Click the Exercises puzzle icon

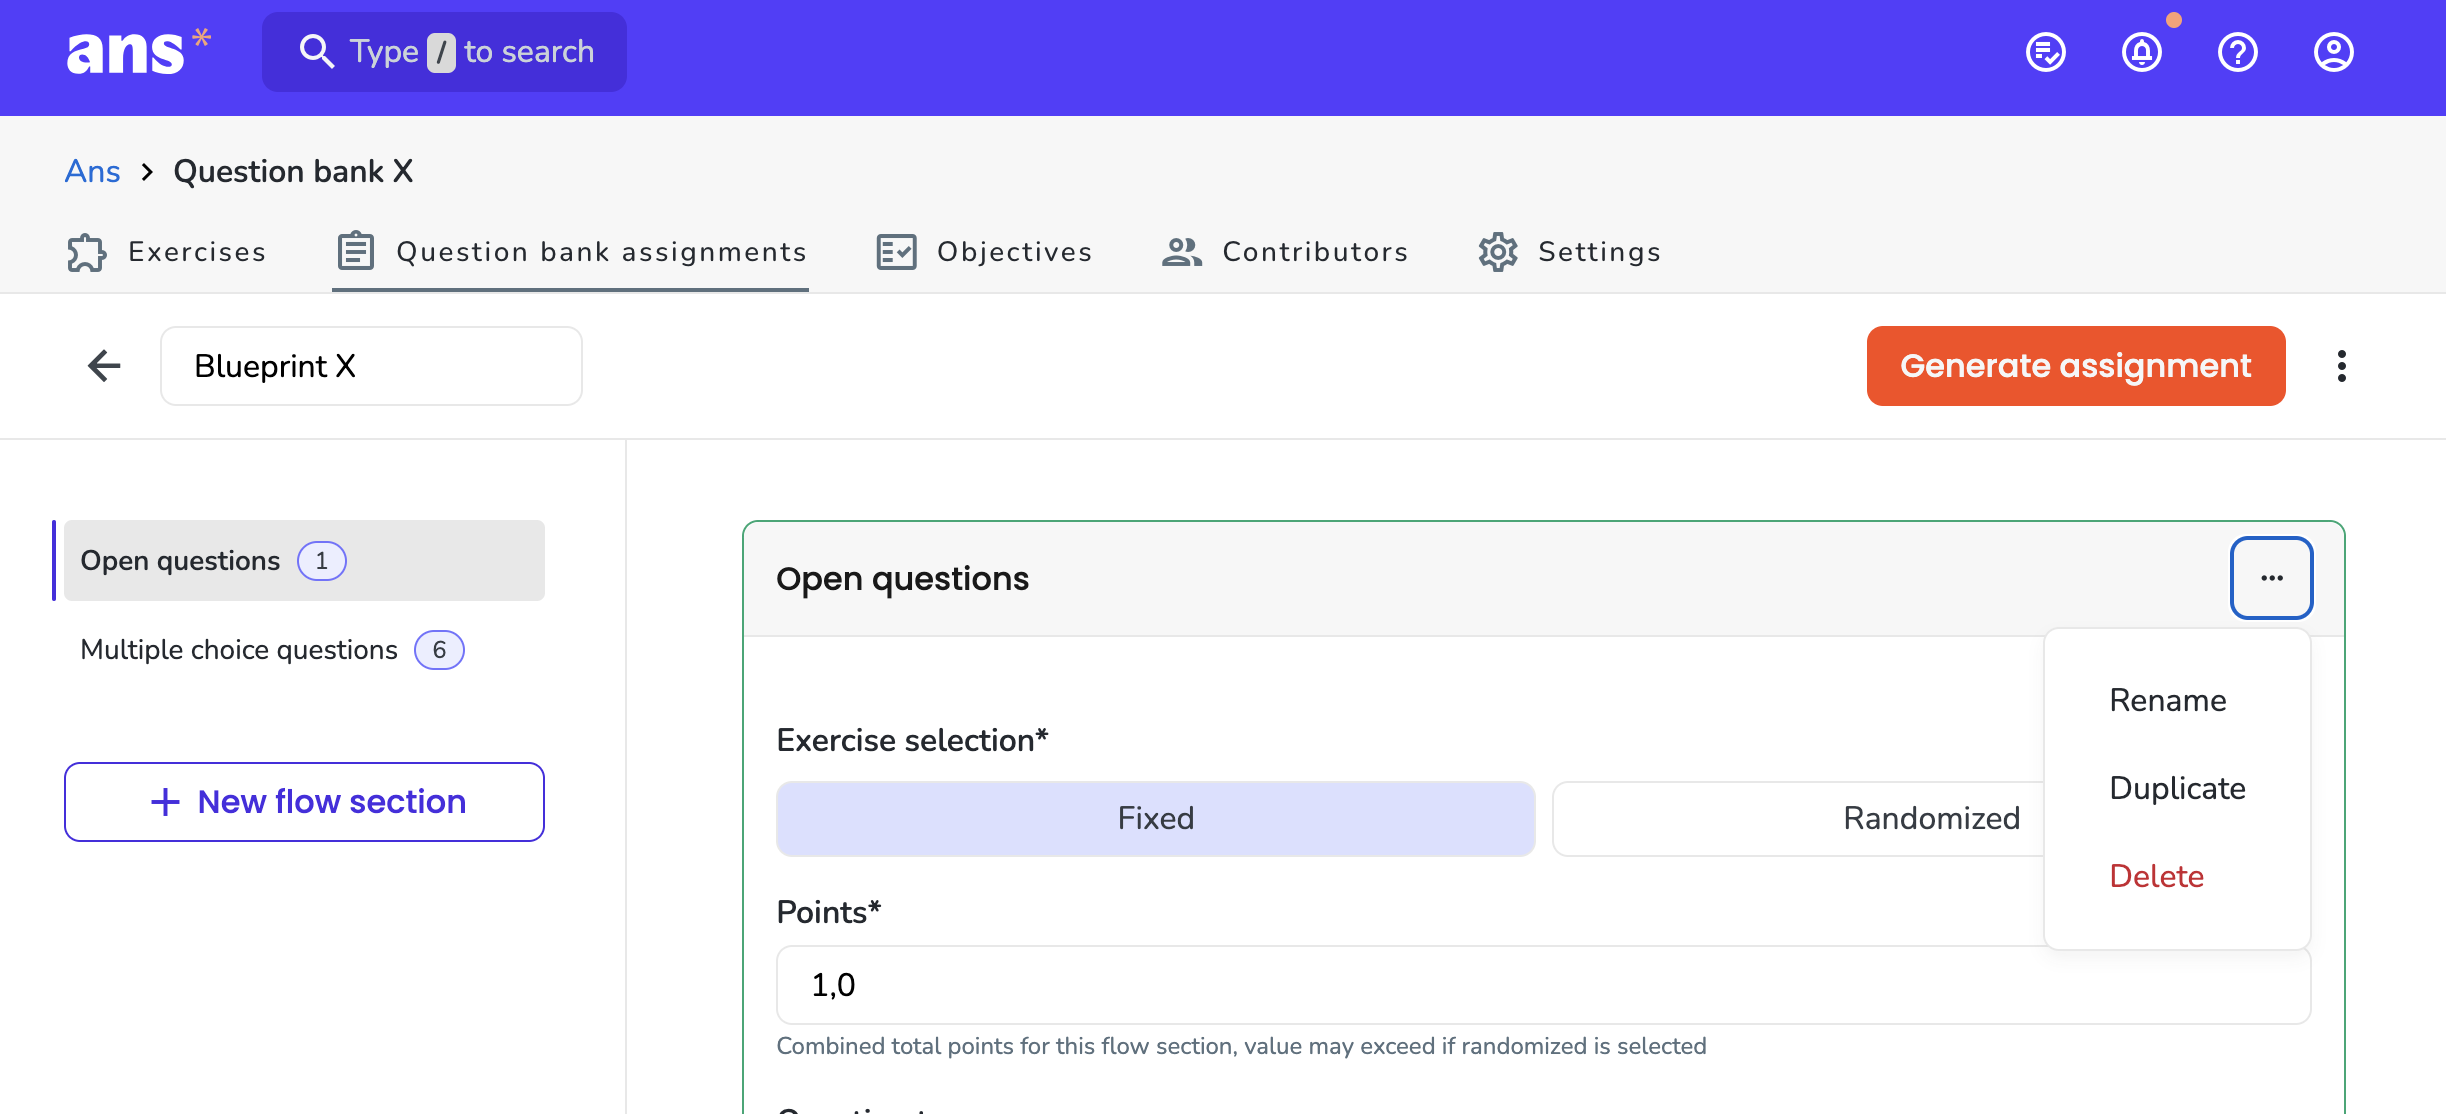point(87,252)
